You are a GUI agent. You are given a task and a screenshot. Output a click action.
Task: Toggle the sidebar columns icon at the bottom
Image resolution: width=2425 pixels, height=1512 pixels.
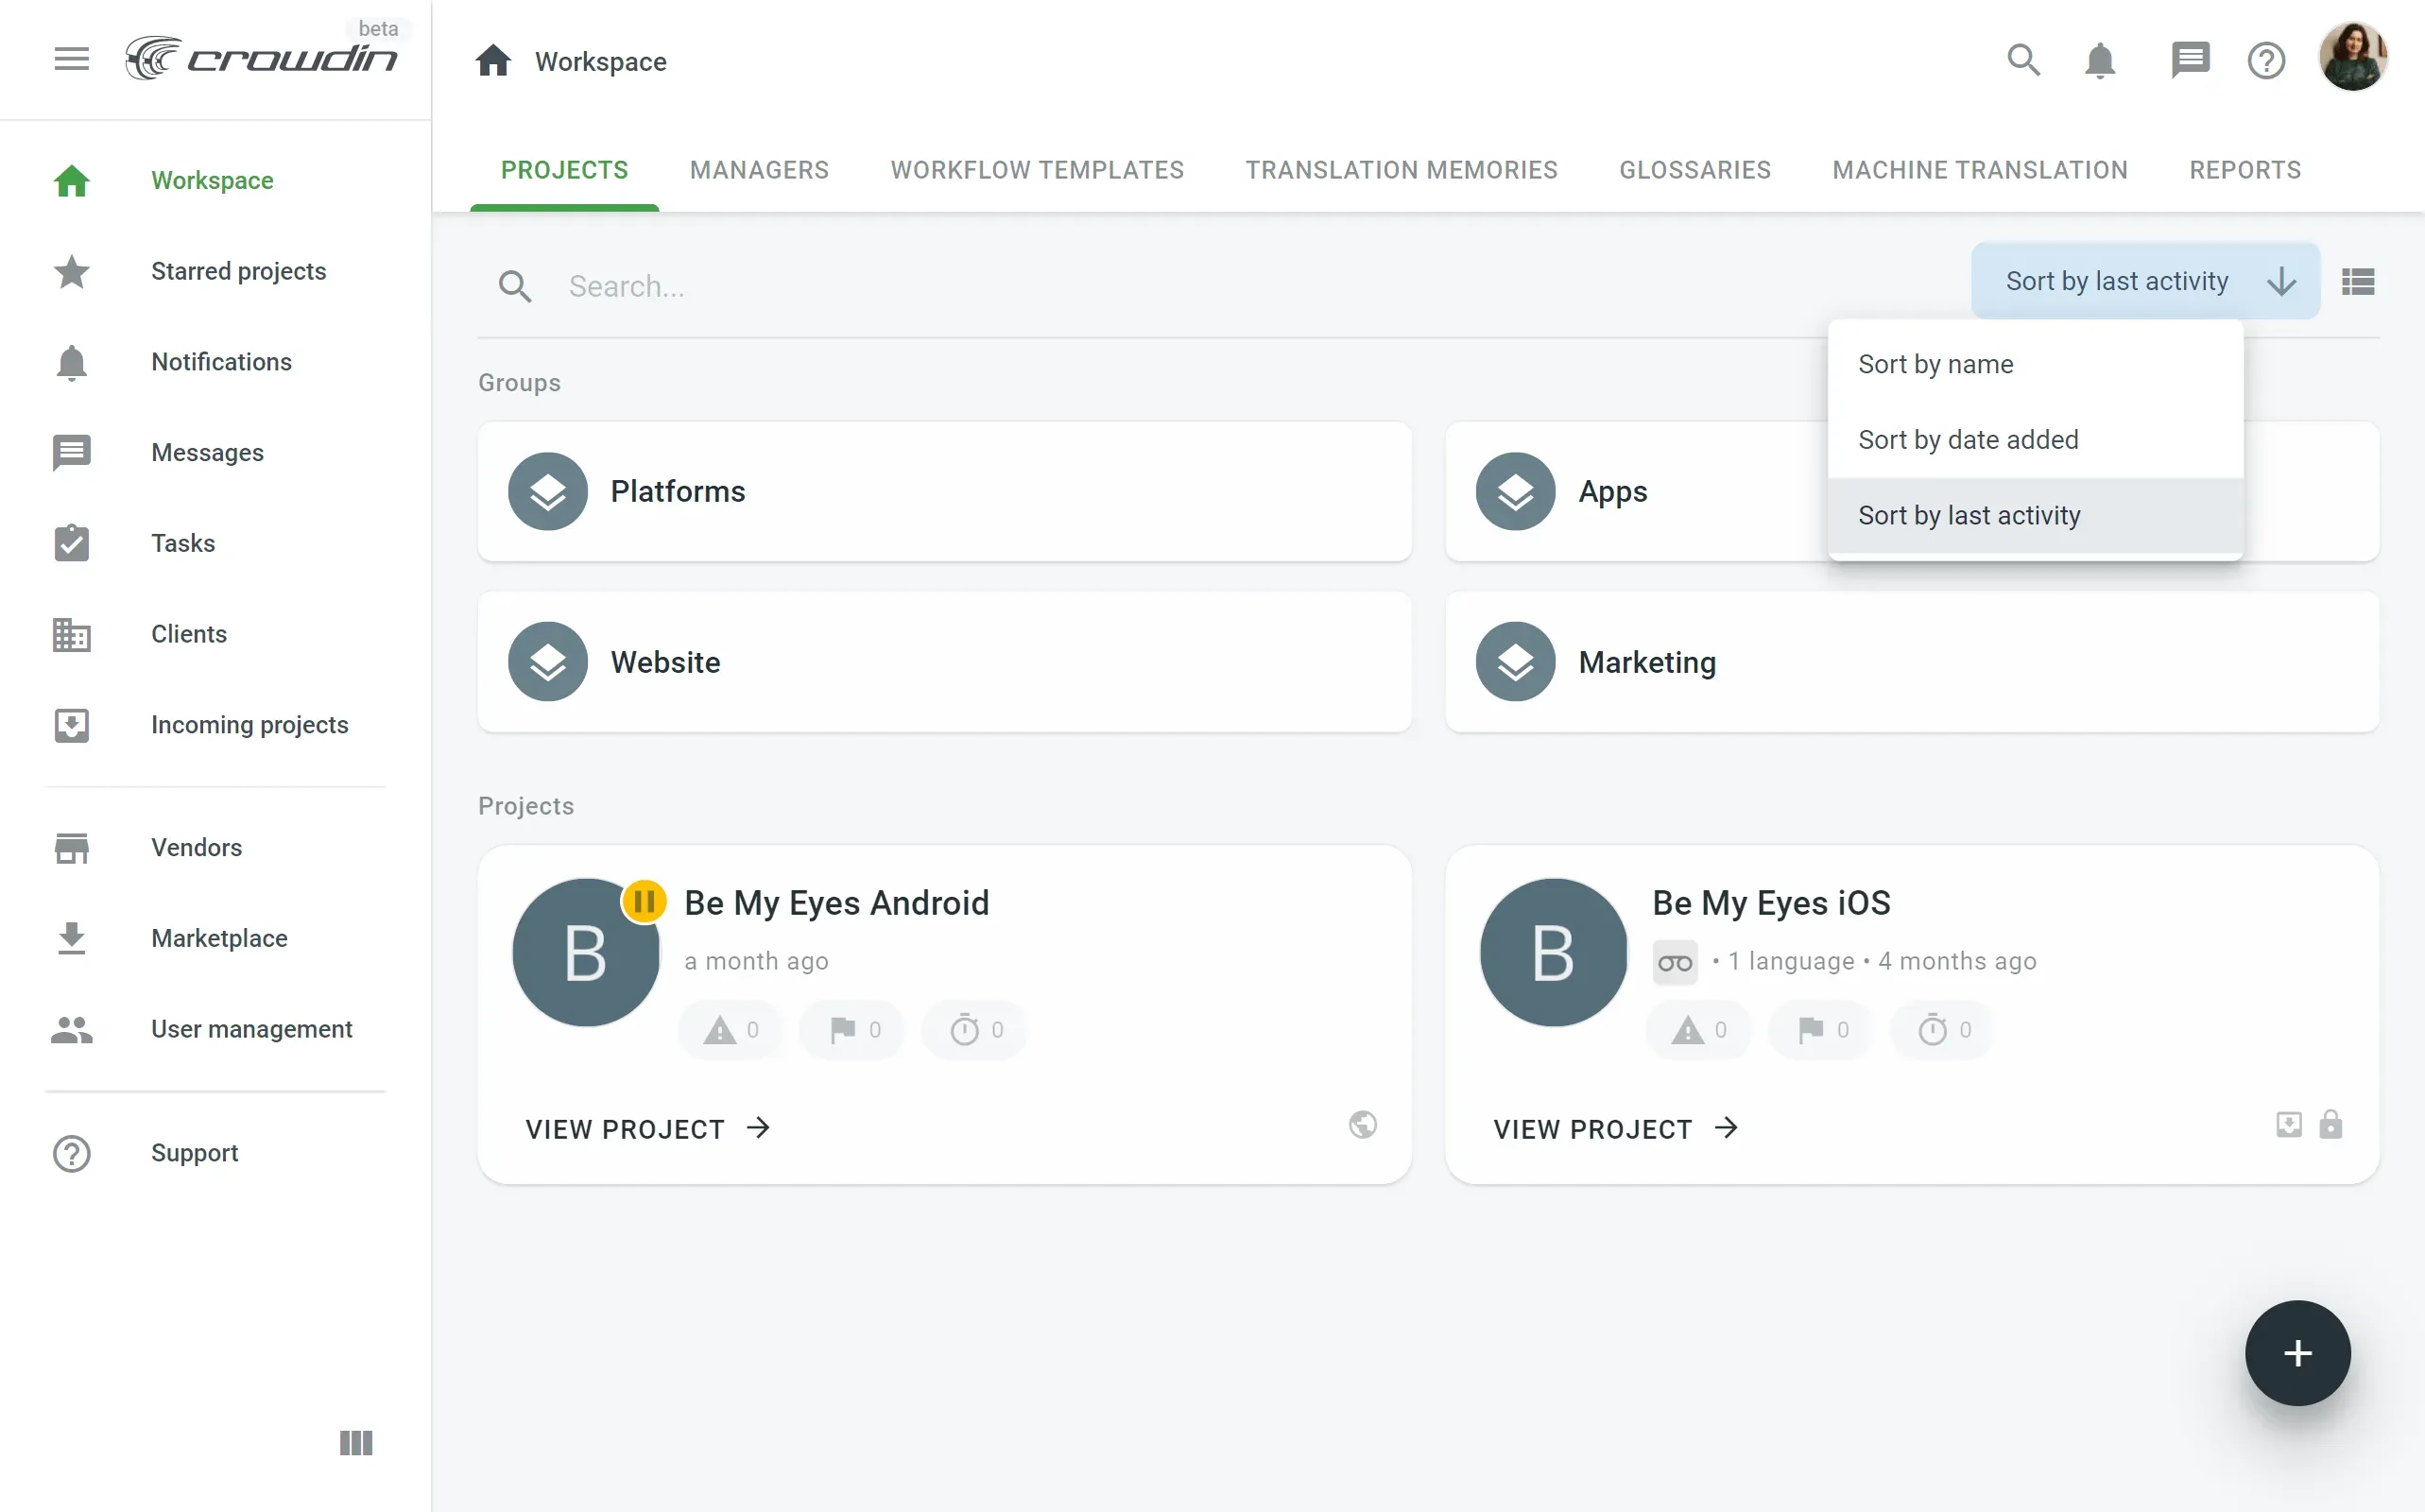point(356,1442)
